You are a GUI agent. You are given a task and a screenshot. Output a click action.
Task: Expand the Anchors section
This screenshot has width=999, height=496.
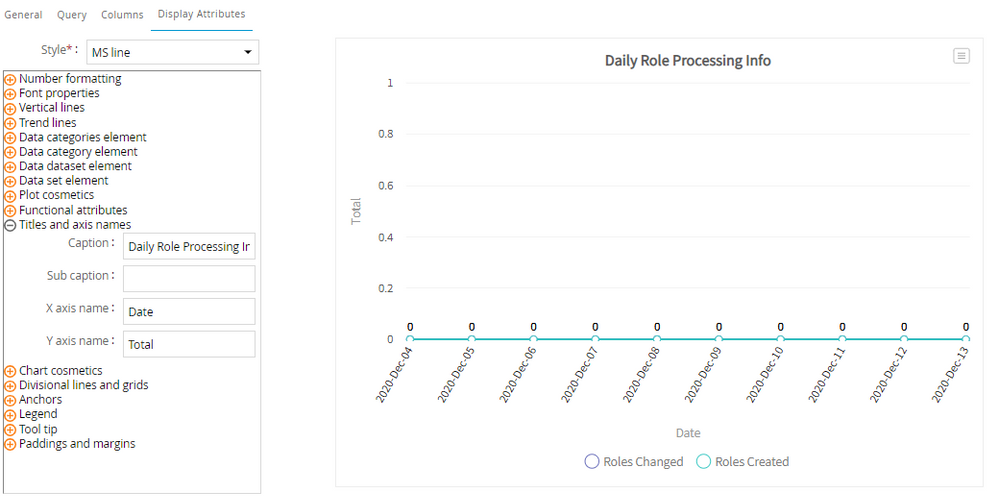click(x=11, y=400)
